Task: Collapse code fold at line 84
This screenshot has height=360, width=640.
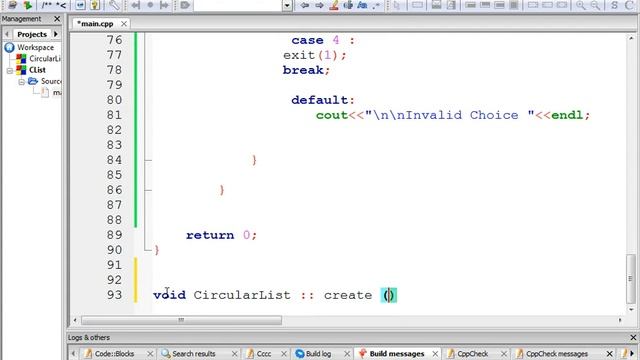Action: 148,160
